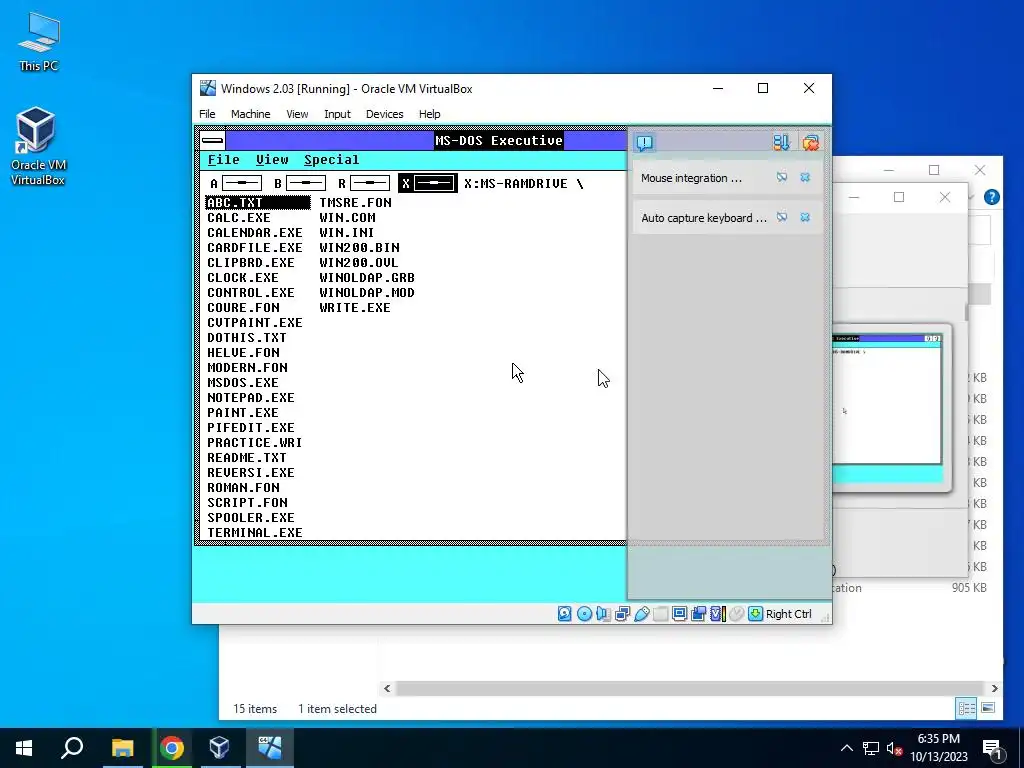Select WIN.INI in the file list
Image resolution: width=1024 pixels, height=768 pixels.
(x=346, y=232)
